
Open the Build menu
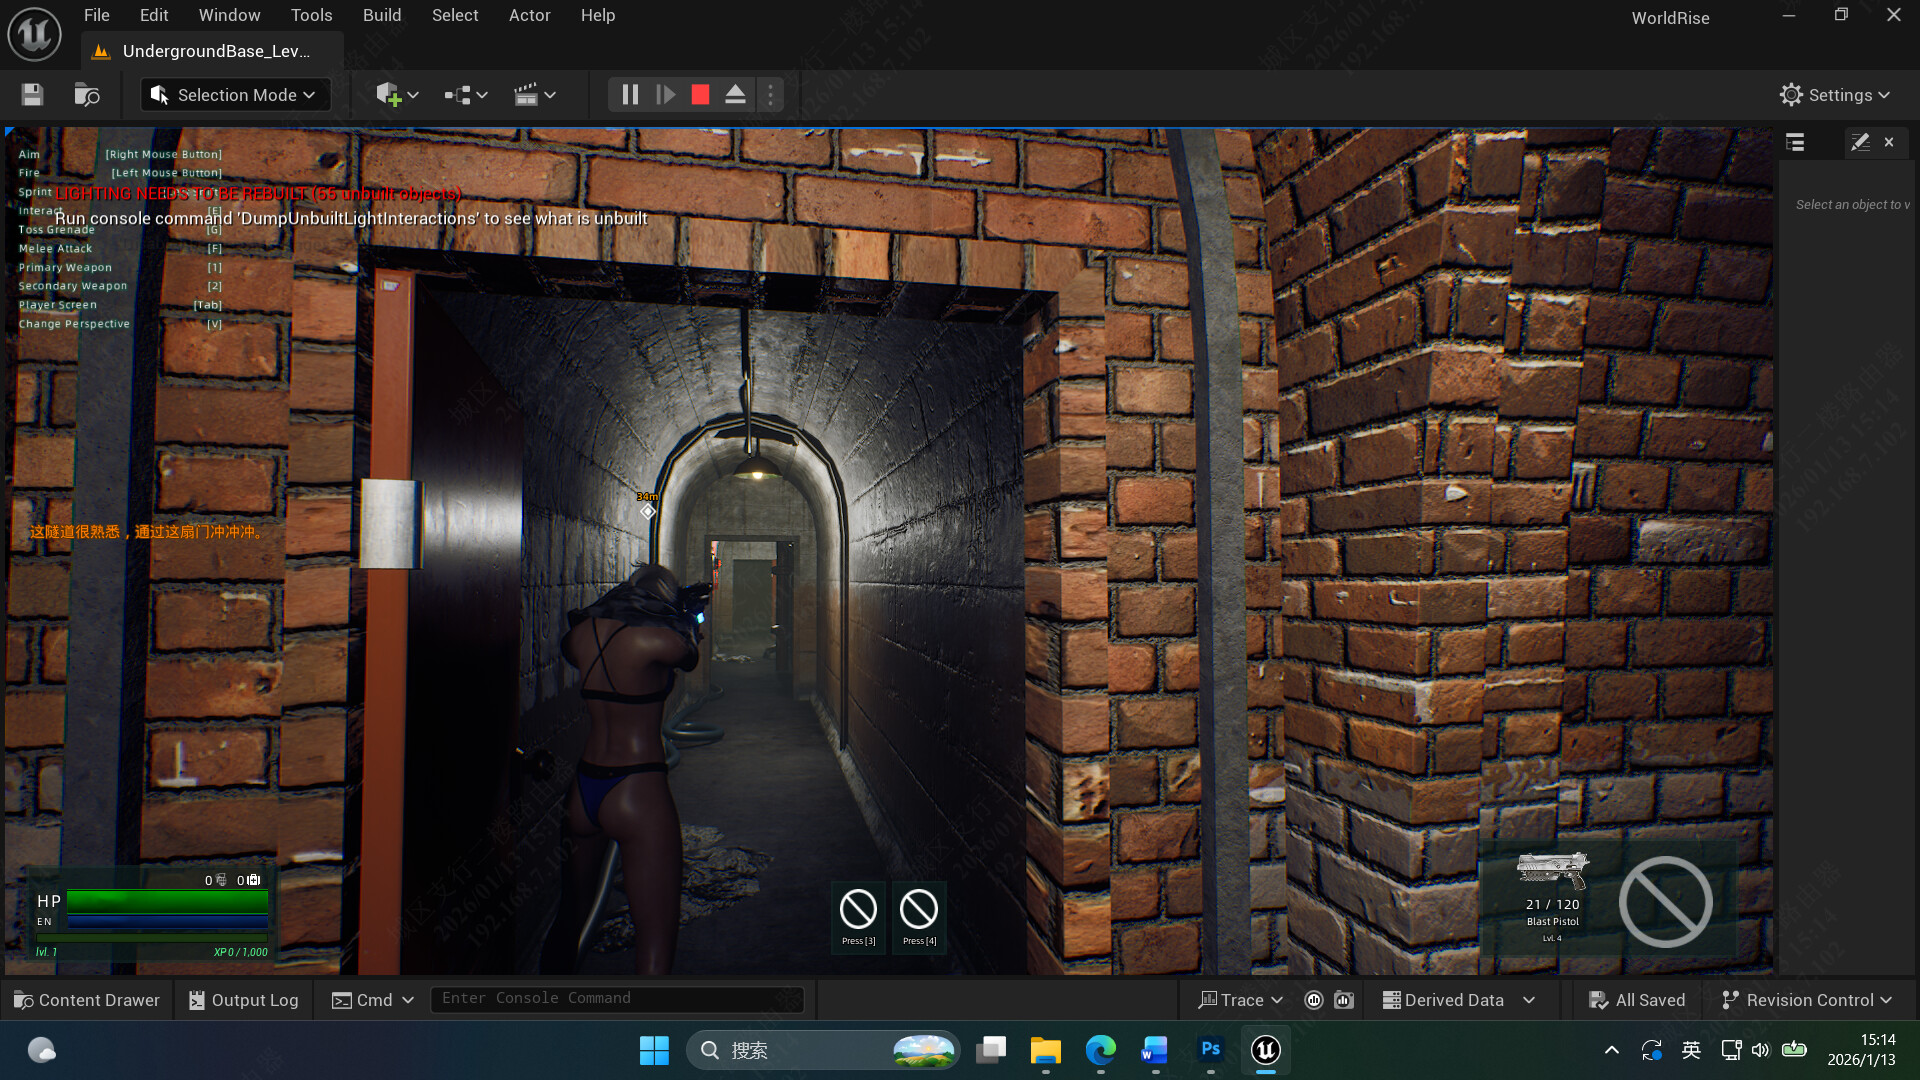pyautogui.click(x=381, y=15)
